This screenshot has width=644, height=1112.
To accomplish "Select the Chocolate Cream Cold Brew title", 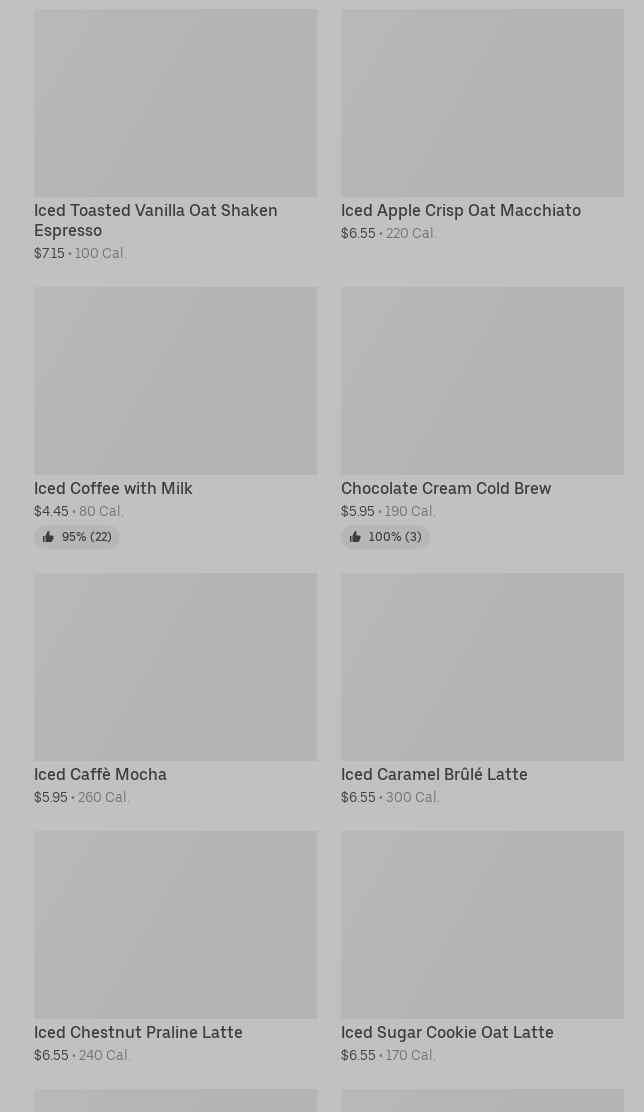I will click(445, 489).
